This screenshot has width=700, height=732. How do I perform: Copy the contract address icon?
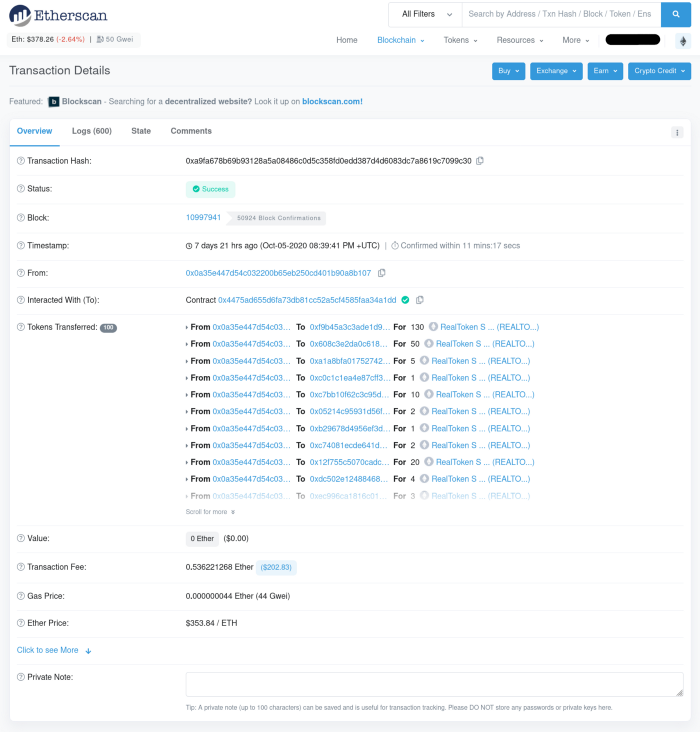420,300
